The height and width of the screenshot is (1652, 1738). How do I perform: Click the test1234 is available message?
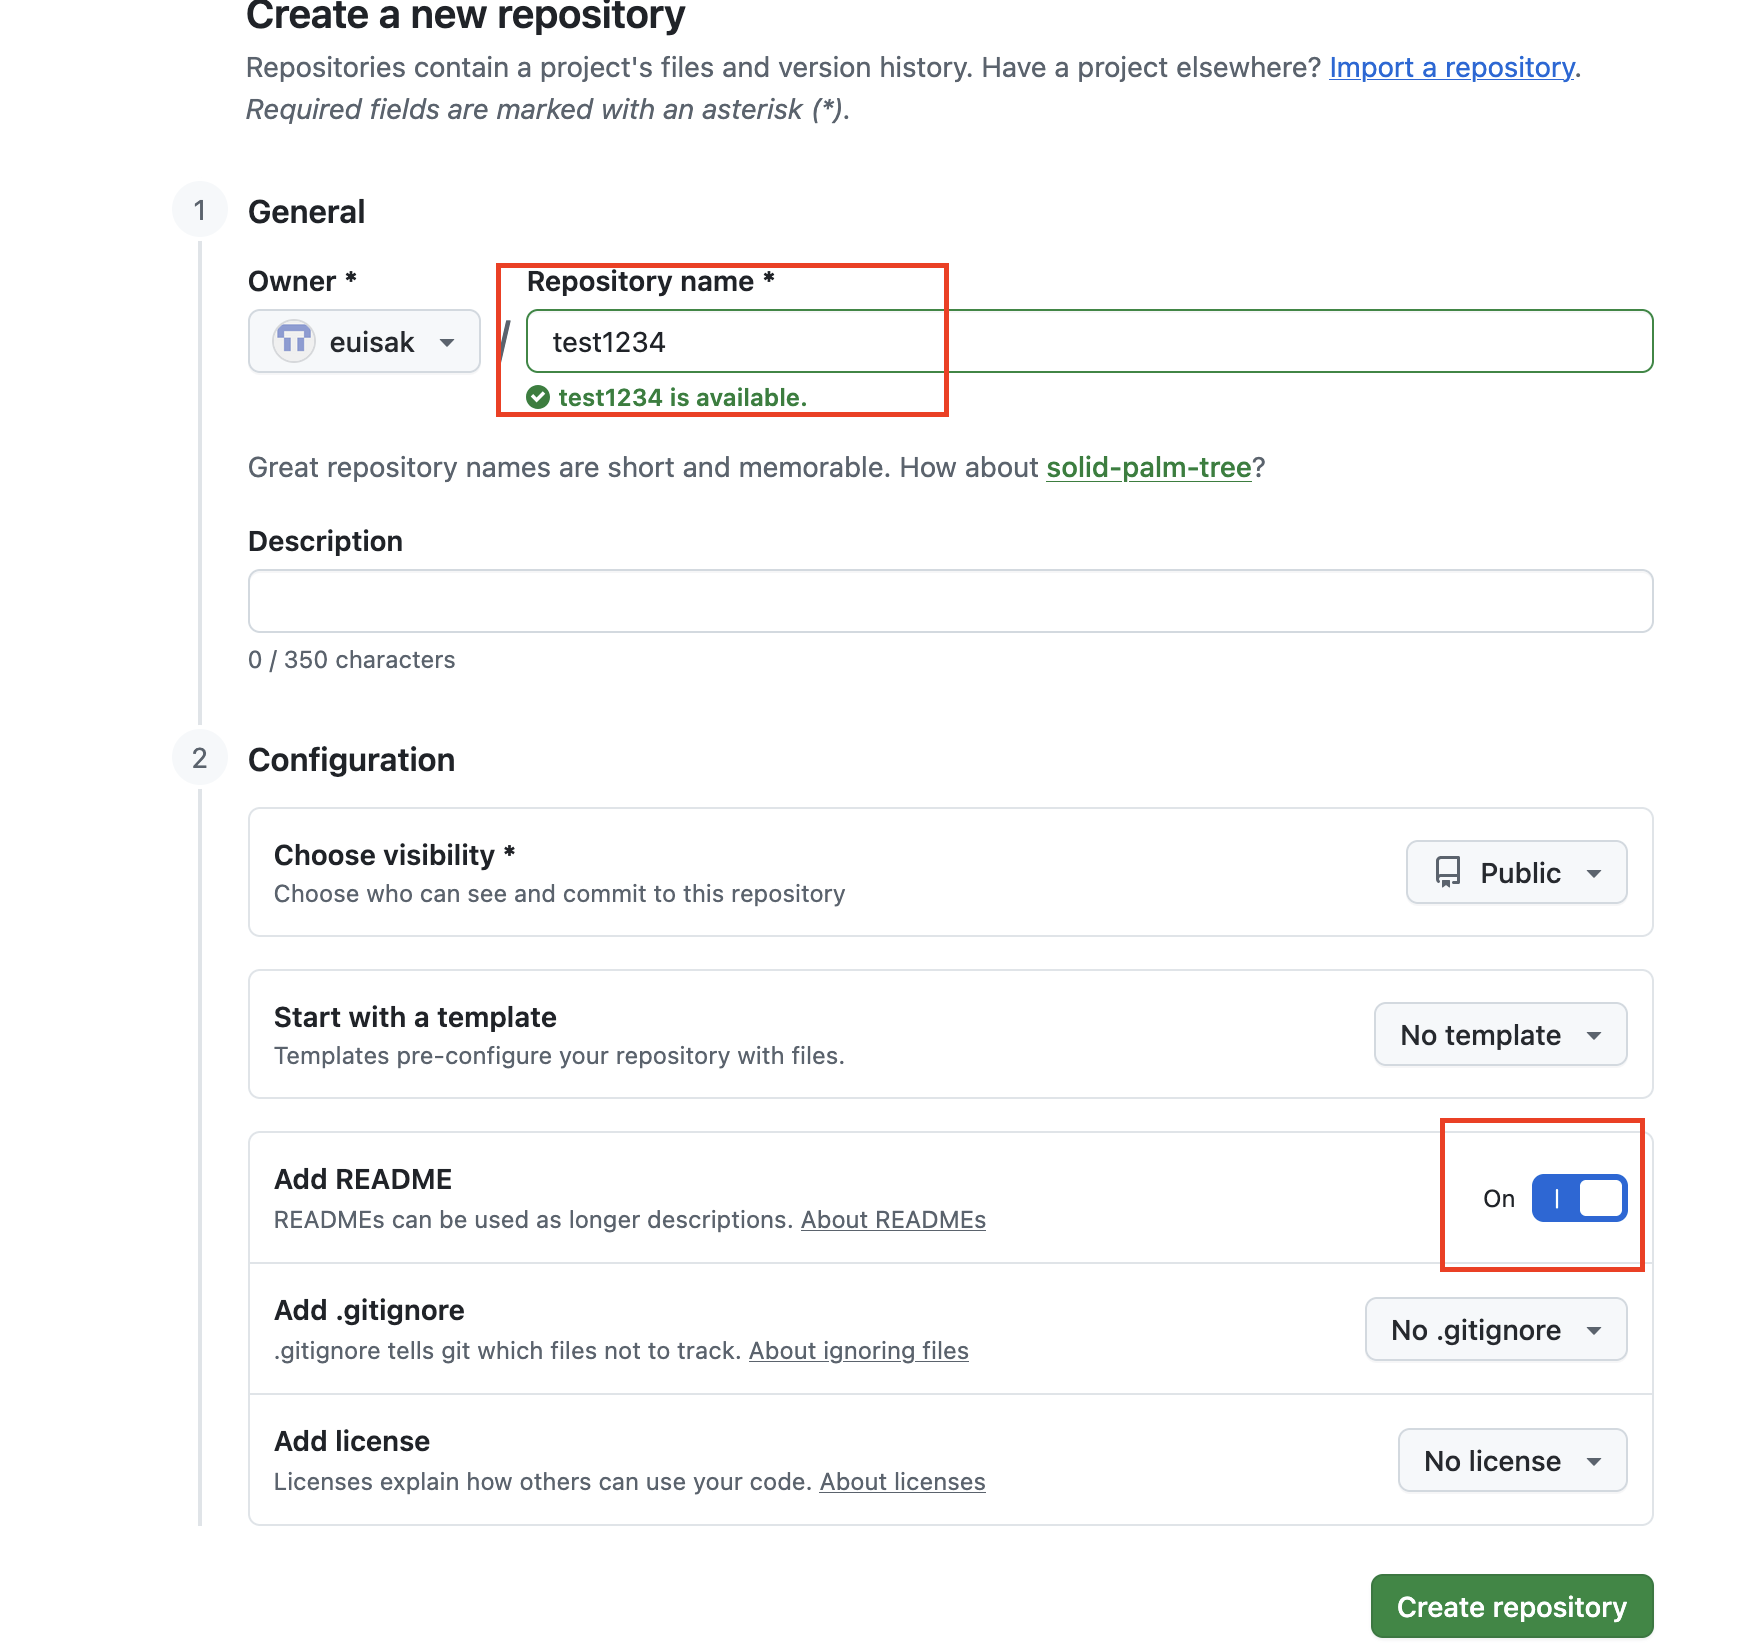point(682,398)
